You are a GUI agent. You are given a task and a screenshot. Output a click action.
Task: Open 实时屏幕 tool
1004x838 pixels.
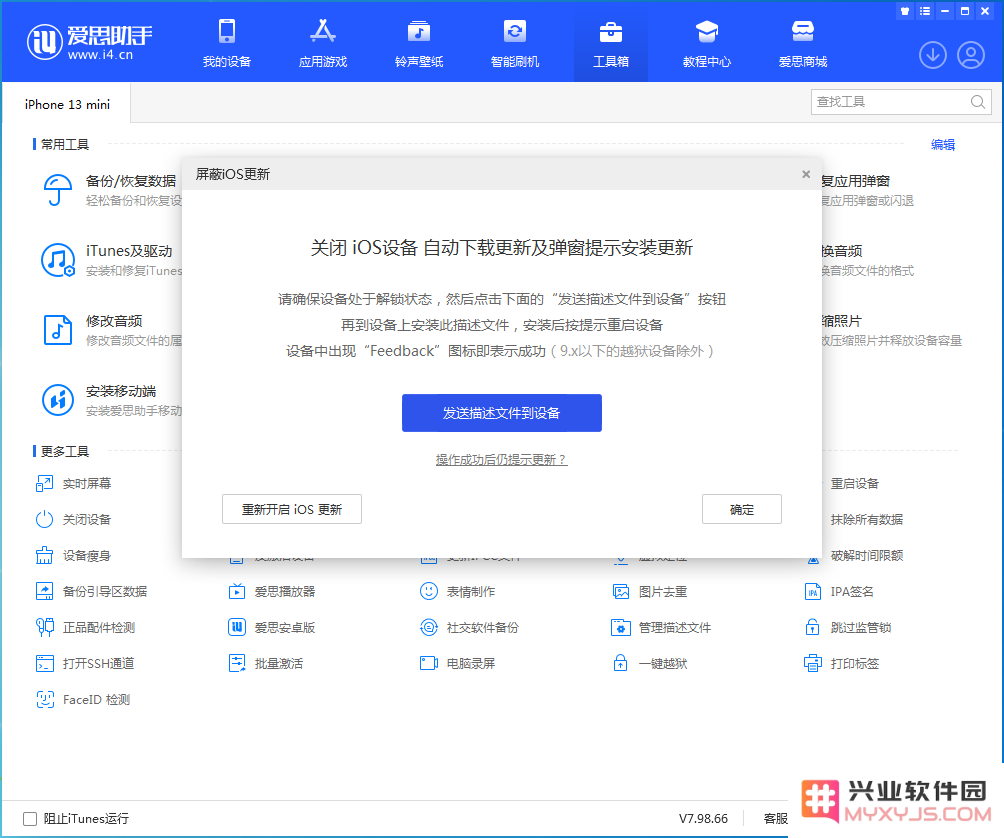tap(74, 483)
